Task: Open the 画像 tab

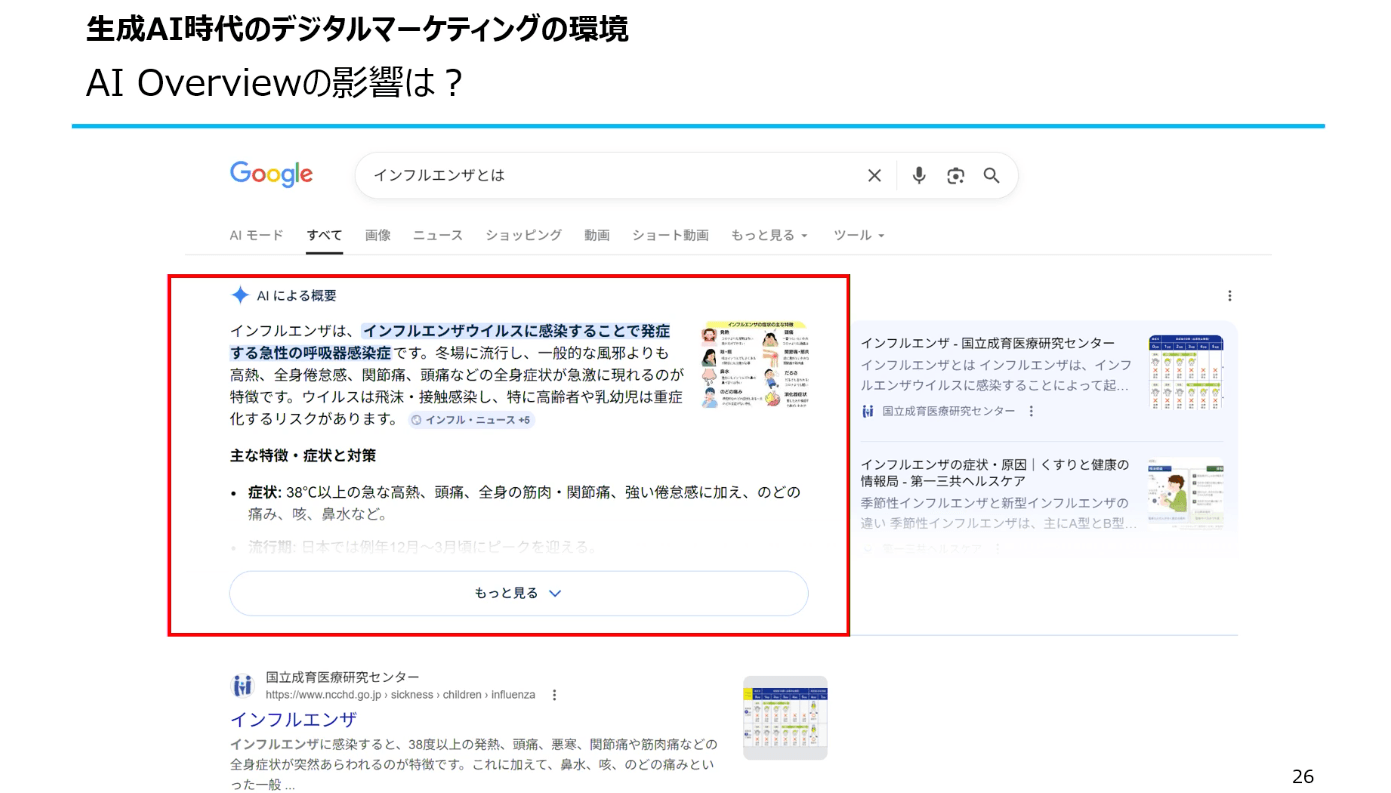Action: coord(378,235)
